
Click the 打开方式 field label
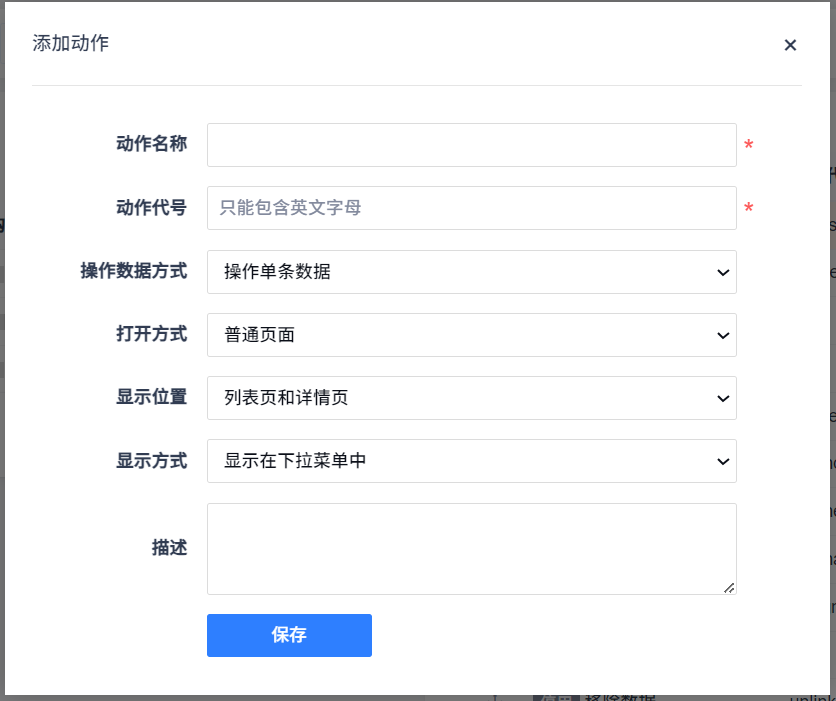point(151,334)
